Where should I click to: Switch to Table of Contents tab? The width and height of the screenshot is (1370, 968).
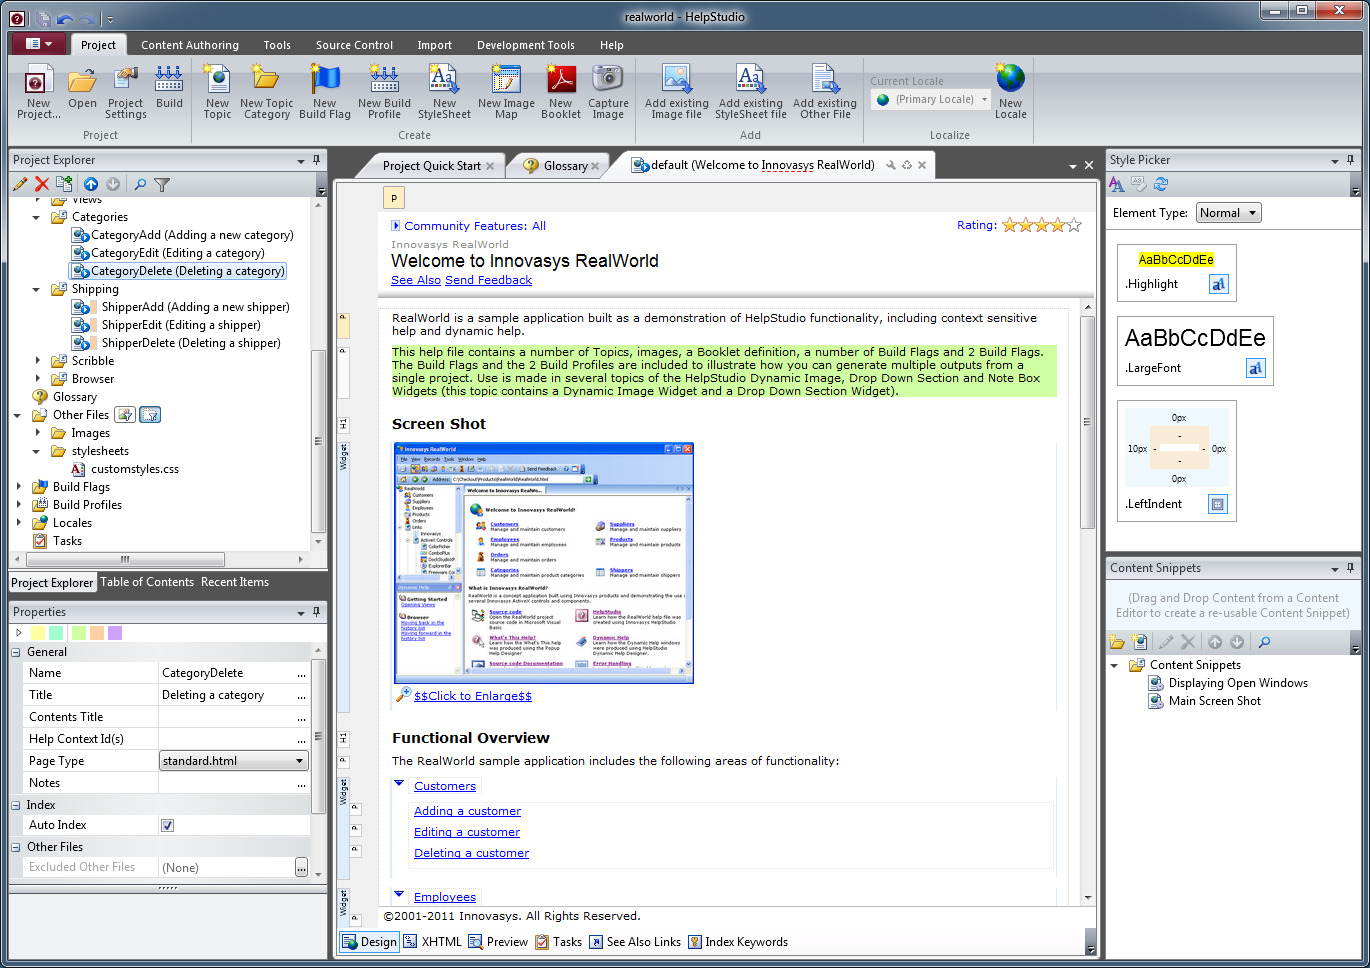coord(147,582)
